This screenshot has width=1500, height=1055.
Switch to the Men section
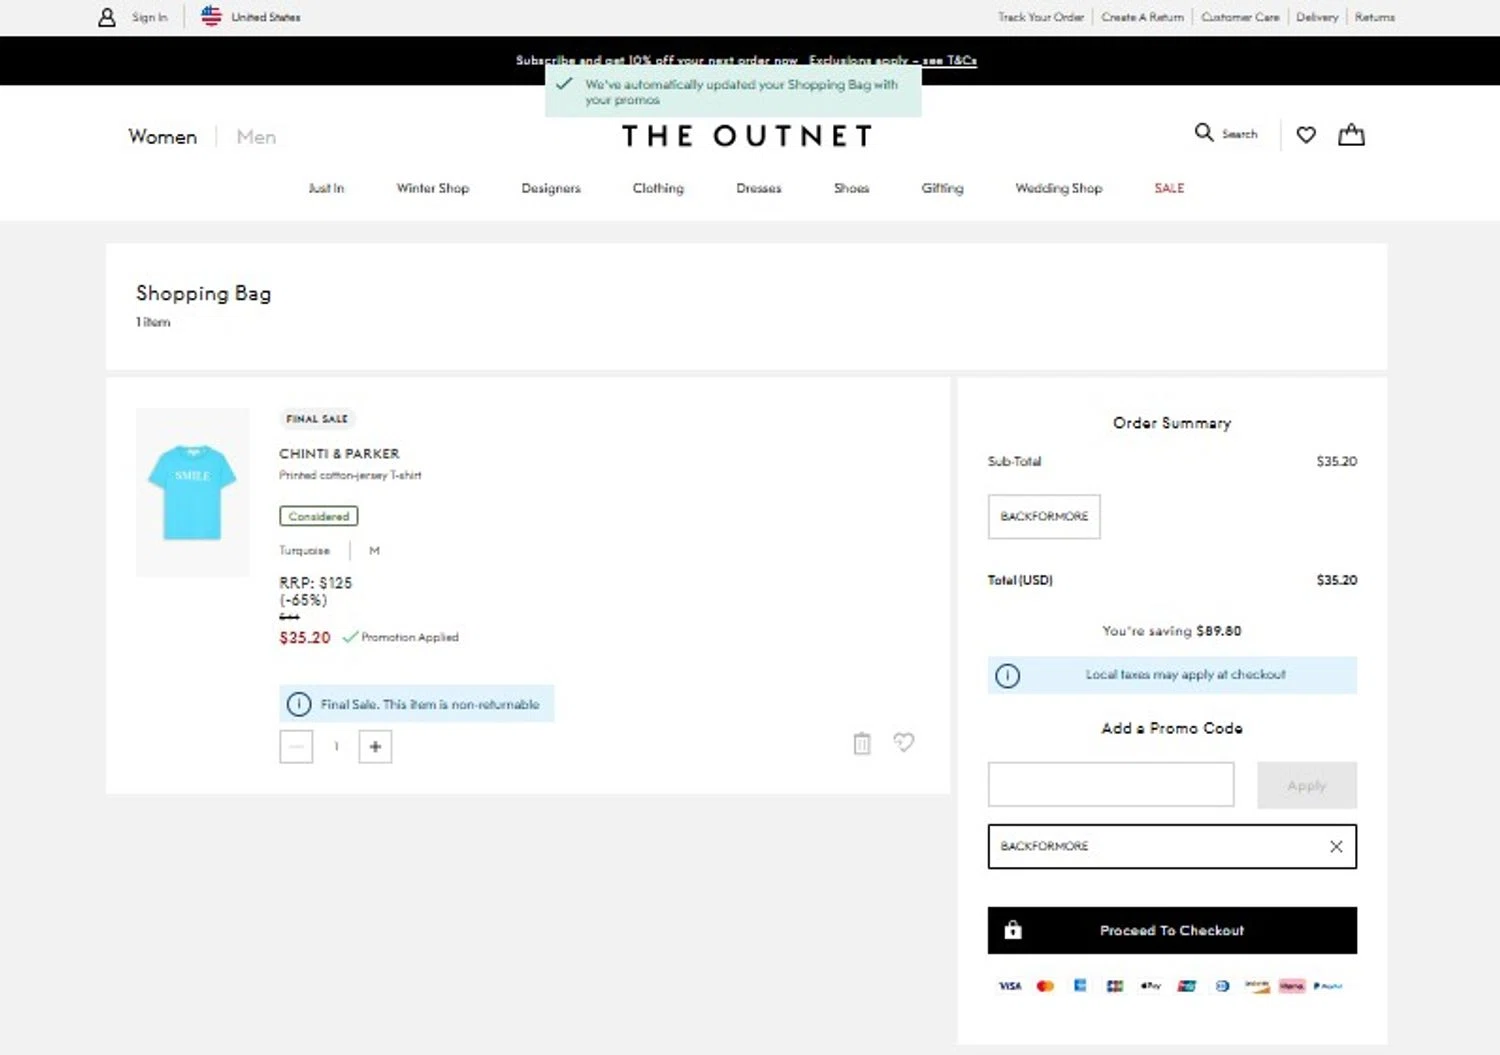[x=256, y=137]
